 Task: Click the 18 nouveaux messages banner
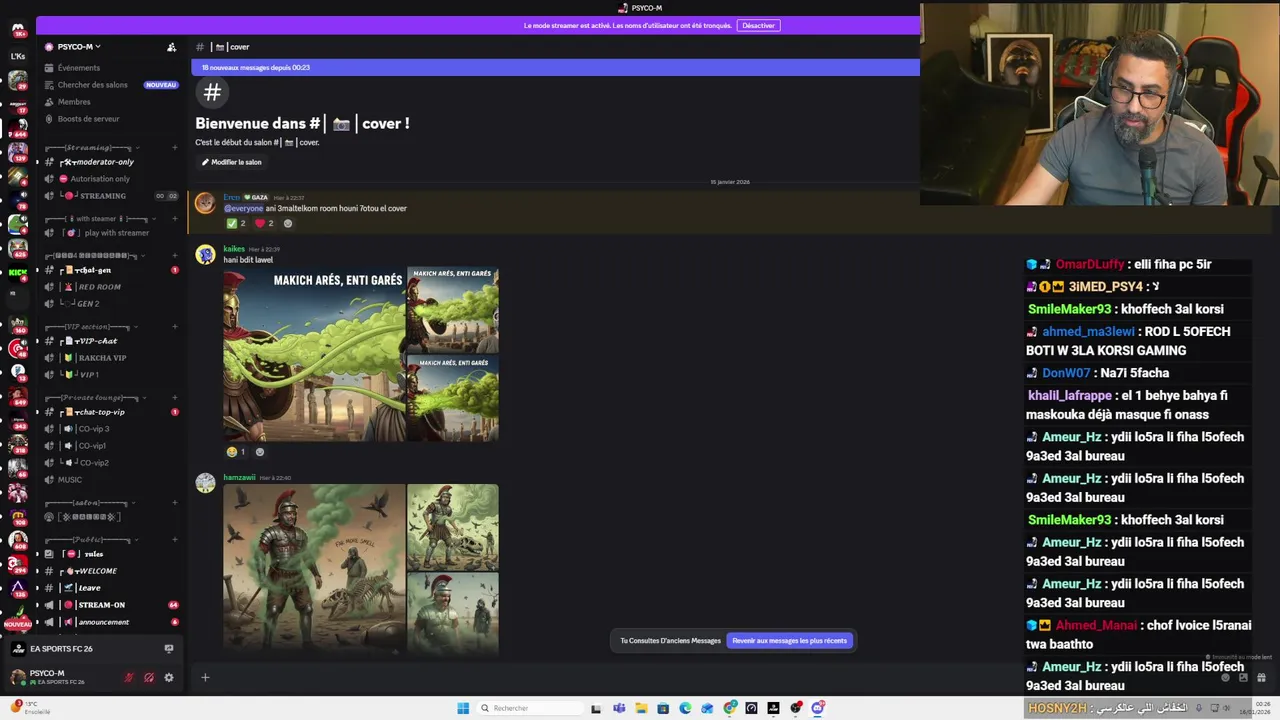pos(555,67)
